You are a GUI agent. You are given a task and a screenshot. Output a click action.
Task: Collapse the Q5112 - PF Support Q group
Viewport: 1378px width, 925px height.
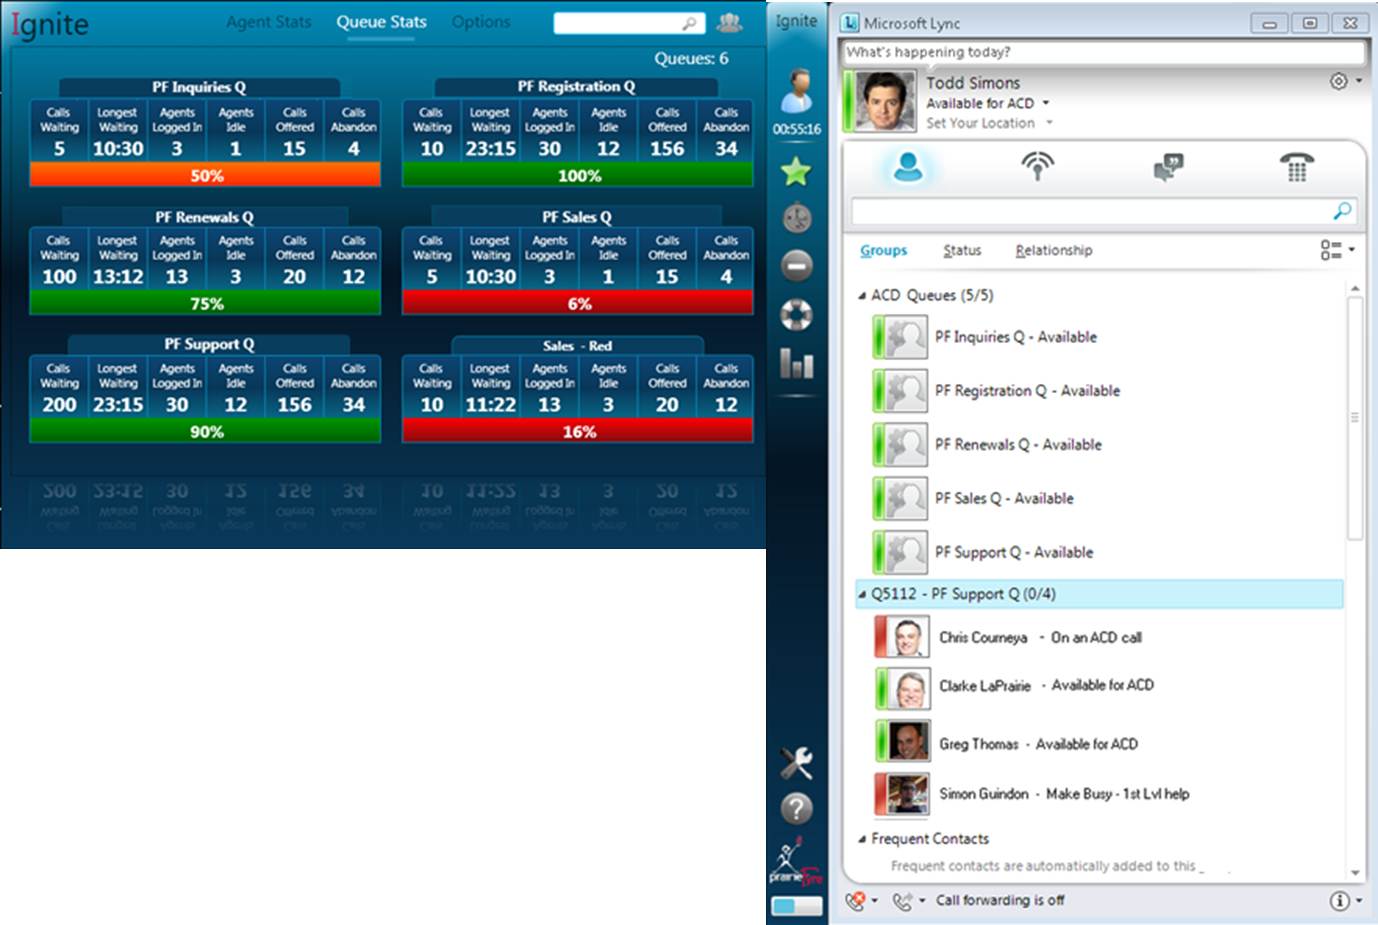[862, 594]
